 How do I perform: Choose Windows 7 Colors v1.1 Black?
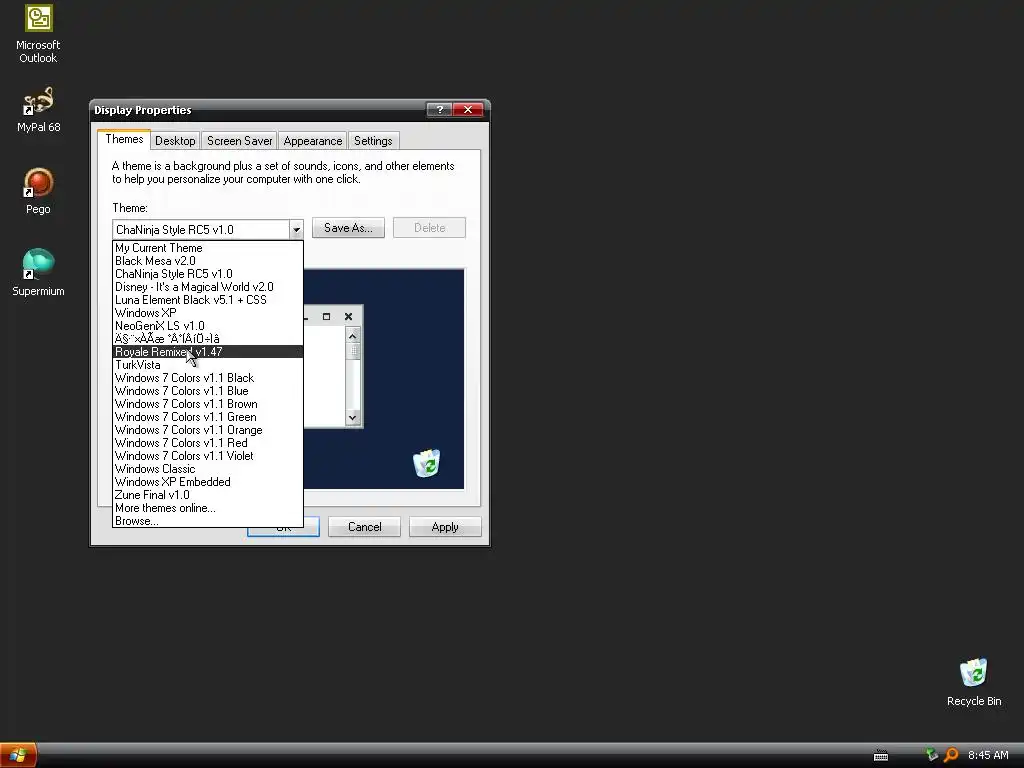click(x=208, y=378)
